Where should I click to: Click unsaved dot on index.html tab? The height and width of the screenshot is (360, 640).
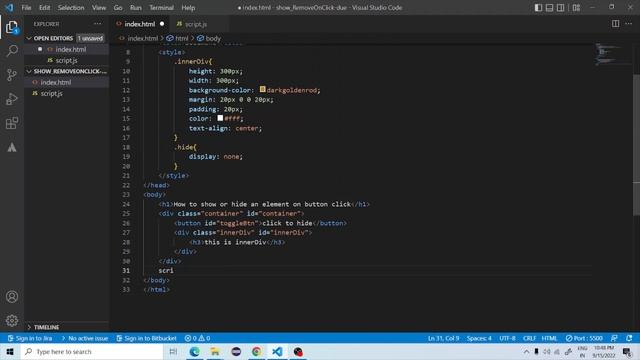point(162,24)
